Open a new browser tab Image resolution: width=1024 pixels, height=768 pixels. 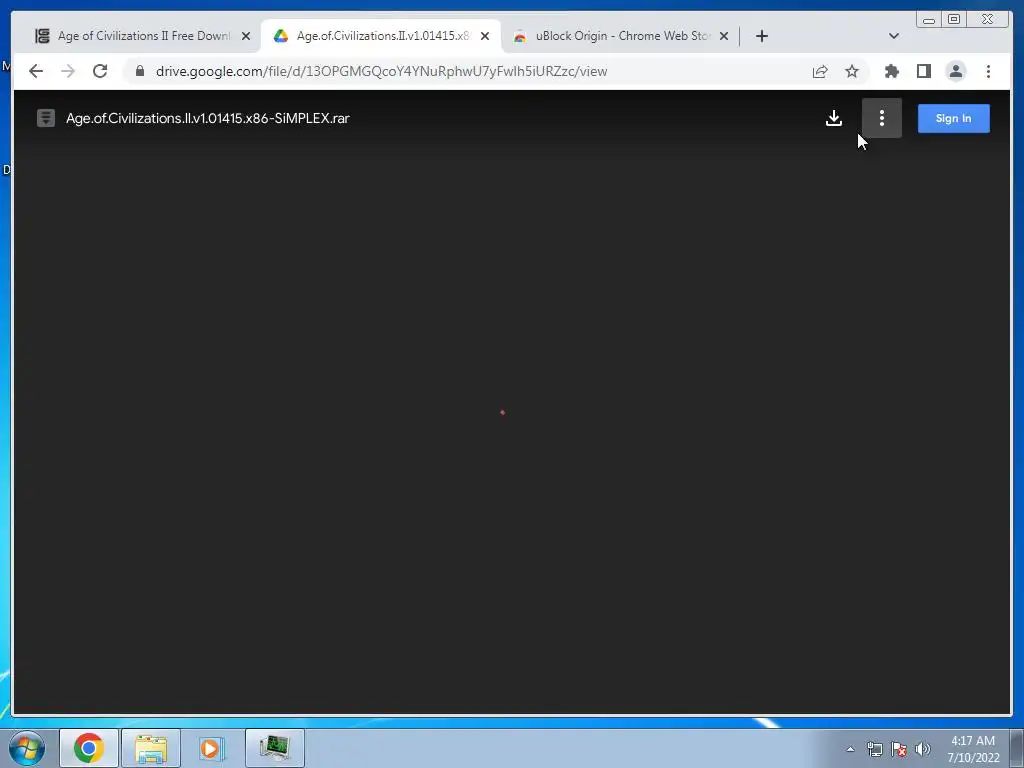761,36
